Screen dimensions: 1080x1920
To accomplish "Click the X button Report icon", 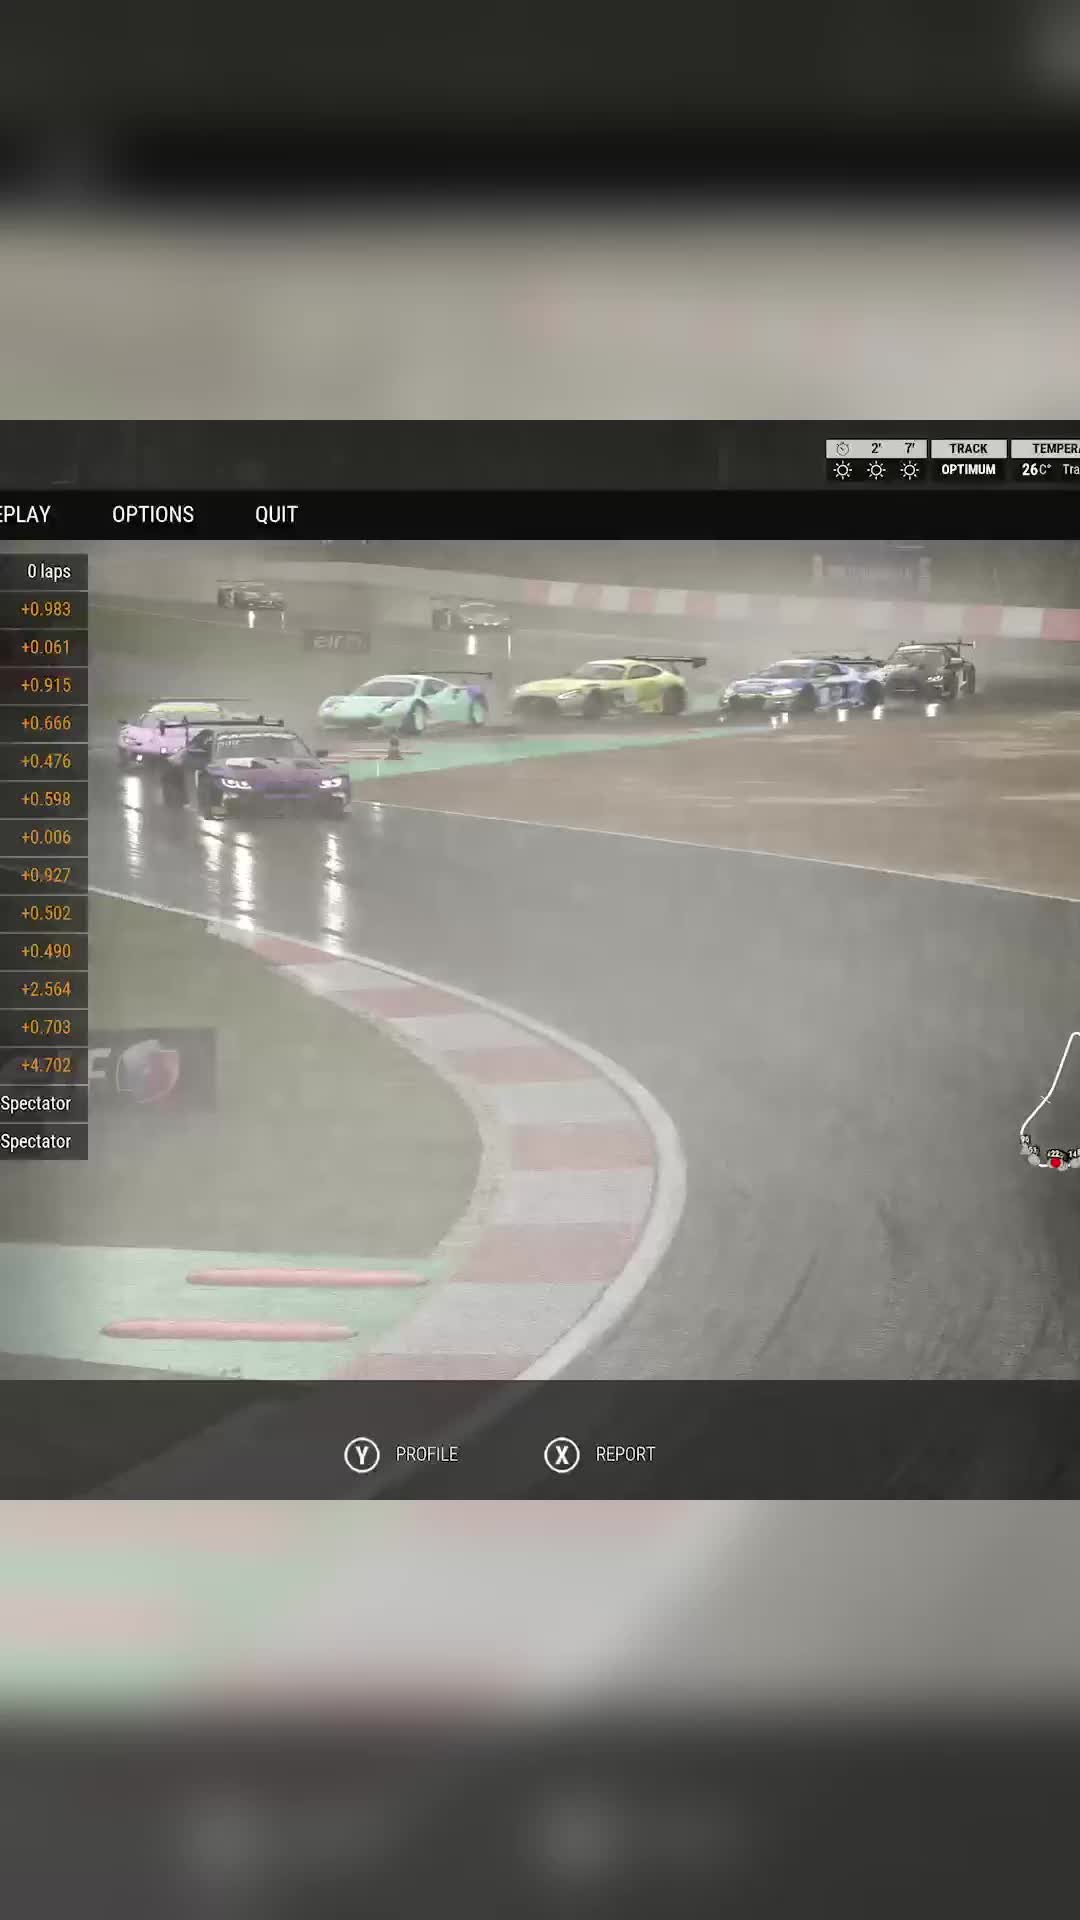I will [x=562, y=1455].
